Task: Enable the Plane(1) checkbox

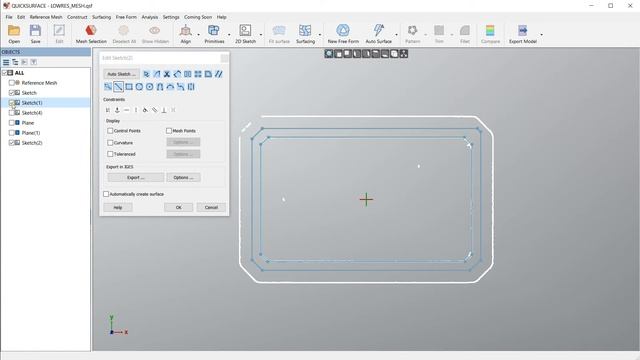Action: [12, 133]
